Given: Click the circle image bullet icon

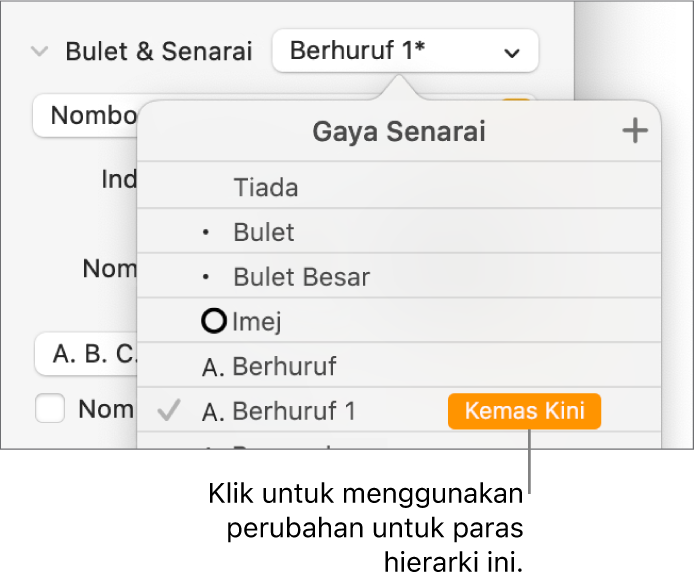Looking at the screenshot, I should (x=214, y=322).
